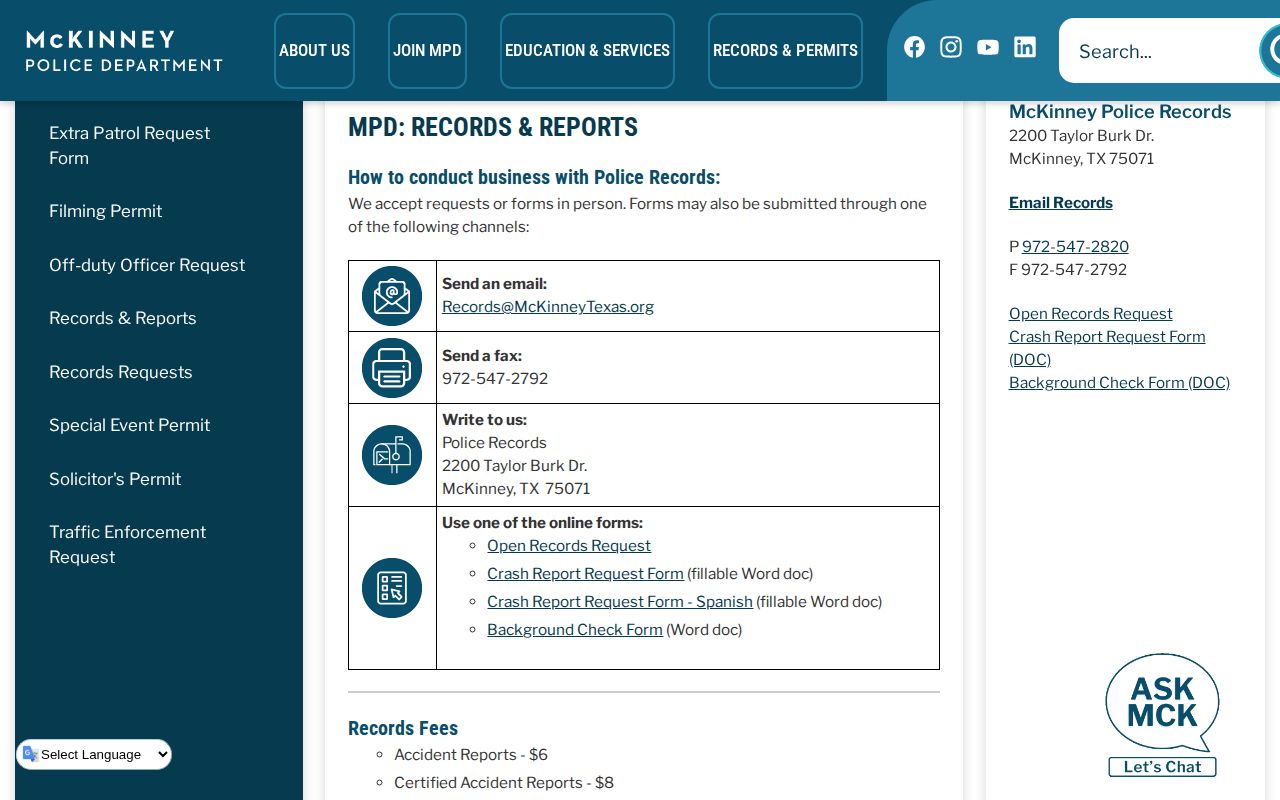This screenshot has height=800, width=1280.
Task: Open the Education & Services menu
Action: tap(587, 51)
